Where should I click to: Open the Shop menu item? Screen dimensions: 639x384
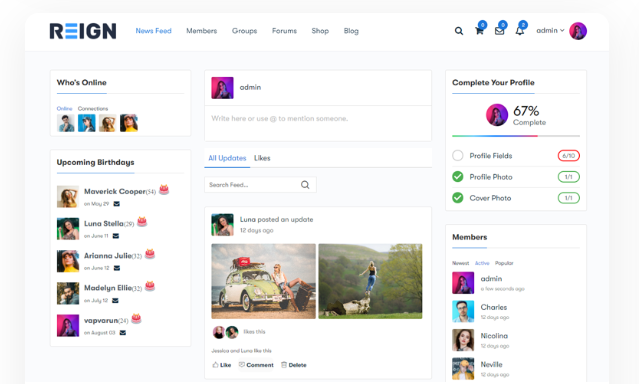(x=320, y=31)
